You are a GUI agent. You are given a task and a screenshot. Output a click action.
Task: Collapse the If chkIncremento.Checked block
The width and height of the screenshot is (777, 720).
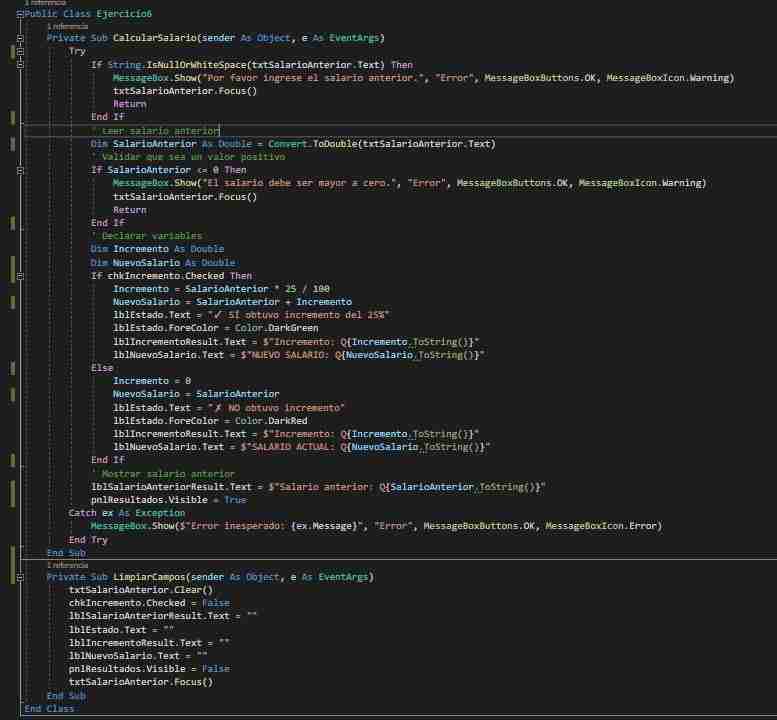[19, 276]
